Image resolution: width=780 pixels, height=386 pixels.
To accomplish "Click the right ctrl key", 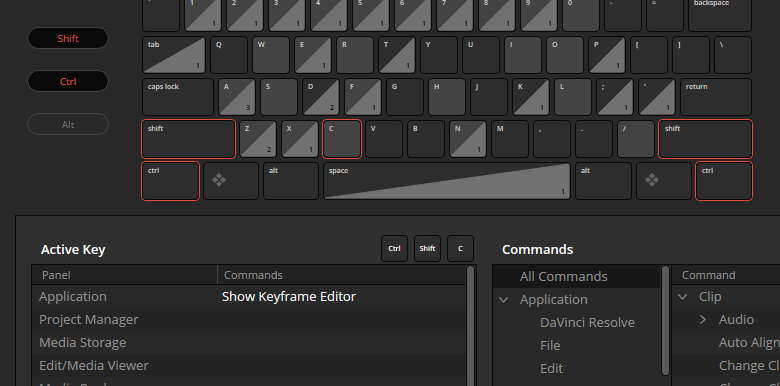I will pyautogui.click(x=724, y=181).
